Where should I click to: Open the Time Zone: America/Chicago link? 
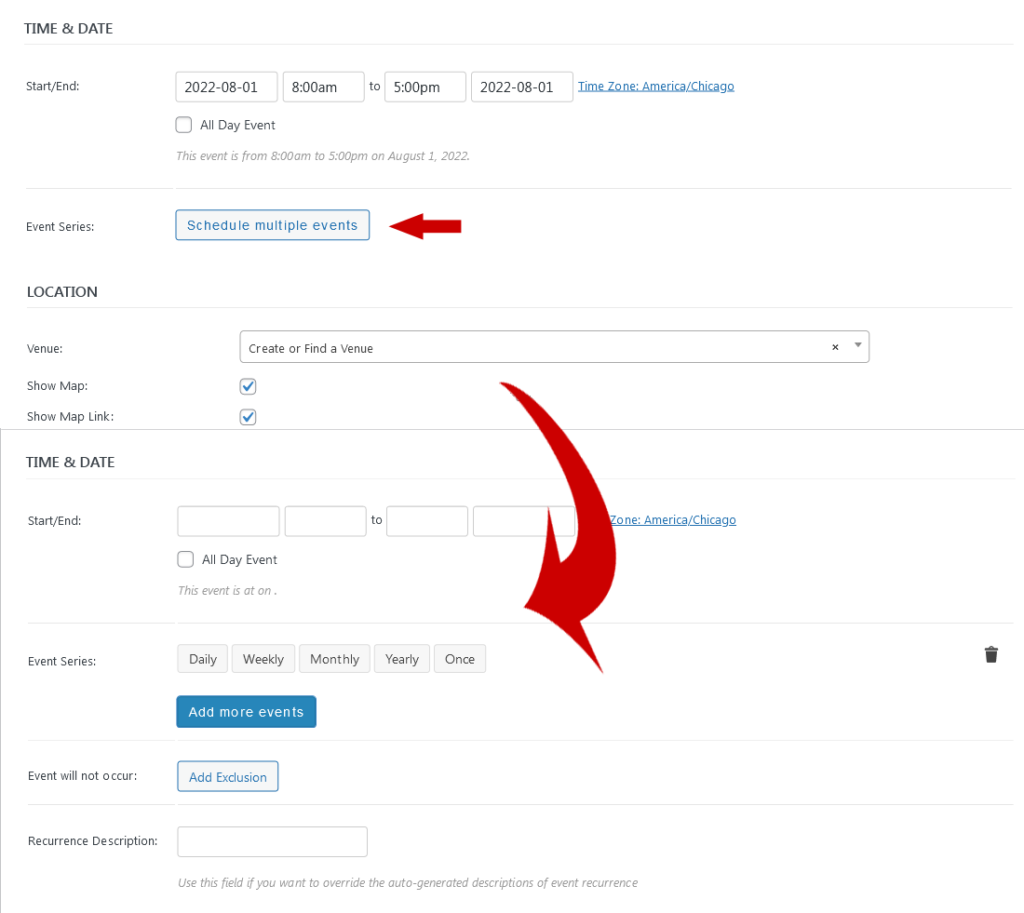(x=656, y=86)
